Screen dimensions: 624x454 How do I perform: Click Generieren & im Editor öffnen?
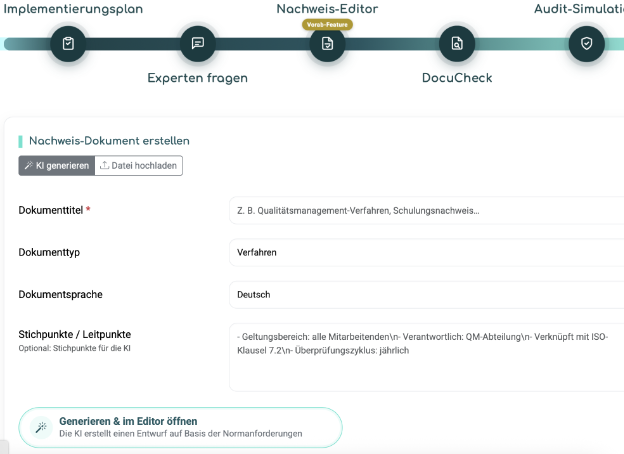point(180,427)
